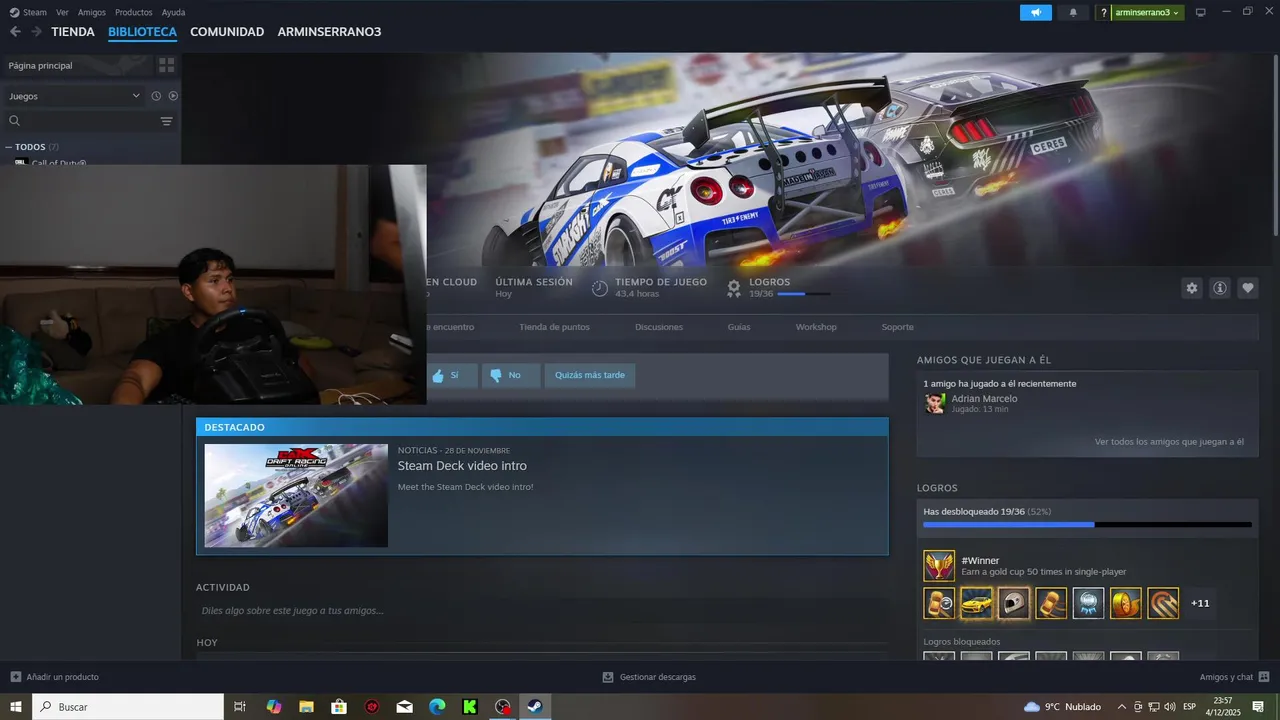Go back with the left arrow
The height and width of the screenshot is (720, 1280).
click(x=15, y=32)
